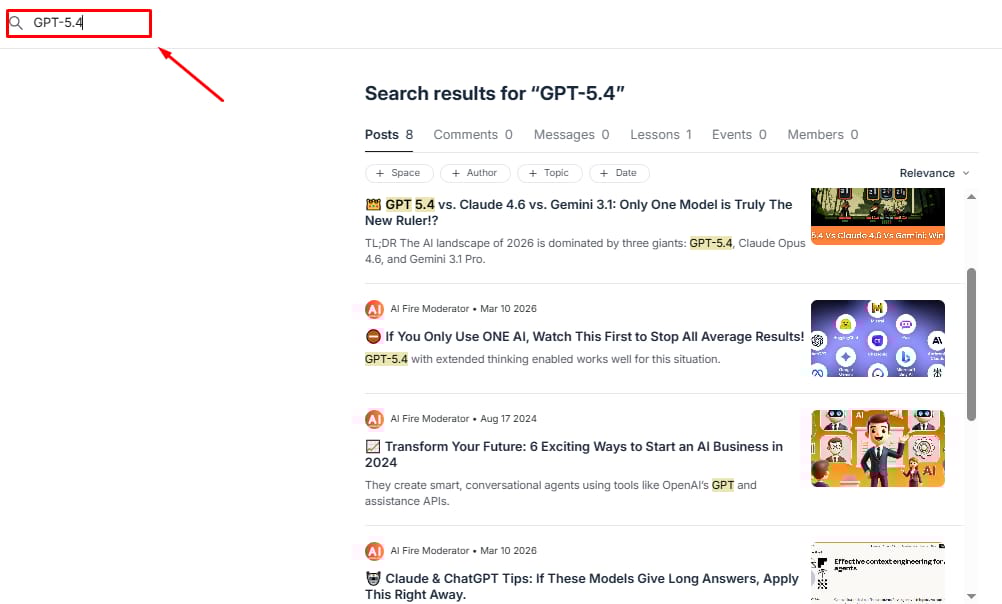Click the search magnifying glass icon
The width and height of the screenshot is (1002, 604).
tap(16, 22)
